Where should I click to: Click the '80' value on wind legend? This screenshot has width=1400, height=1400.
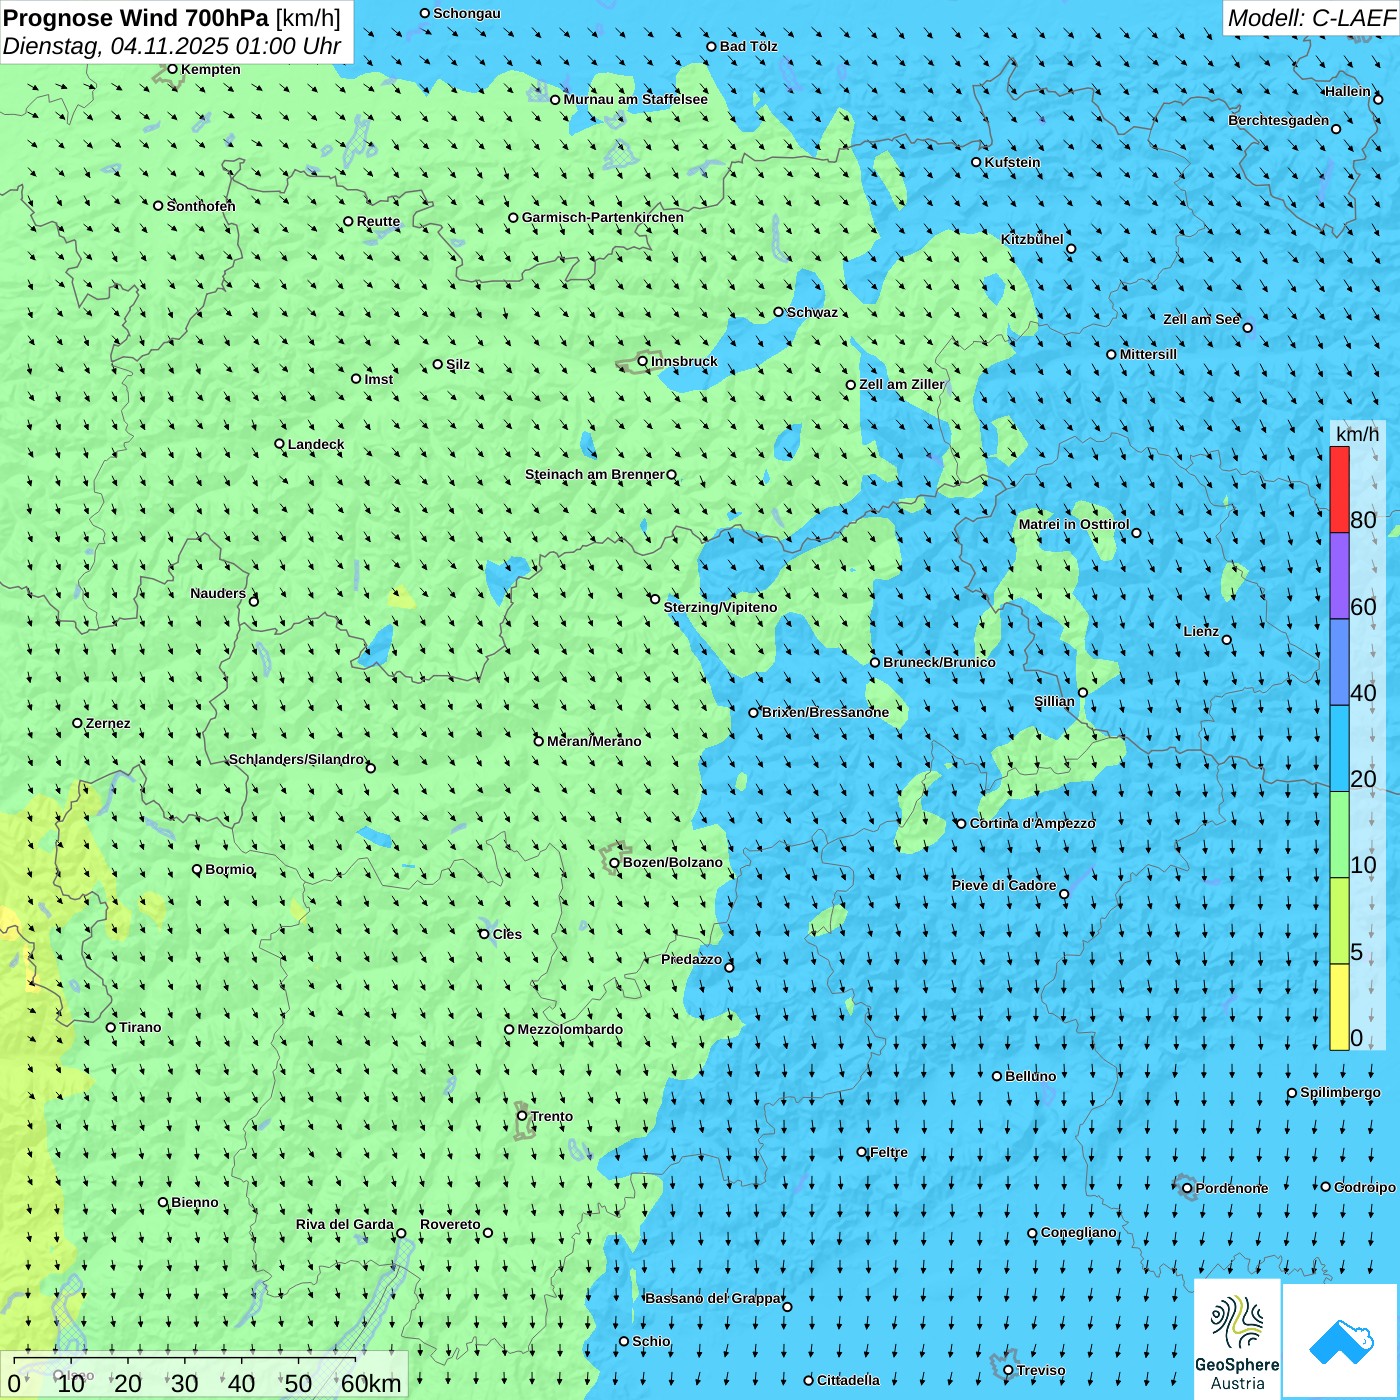point(1363,520)
